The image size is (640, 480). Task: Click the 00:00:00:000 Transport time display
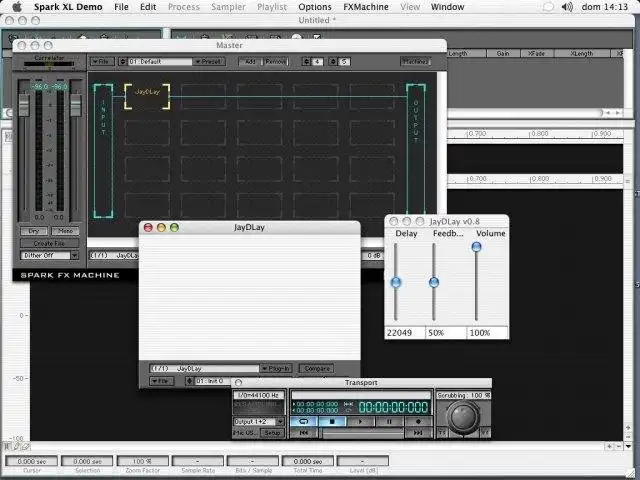click(x=393, y=407)
